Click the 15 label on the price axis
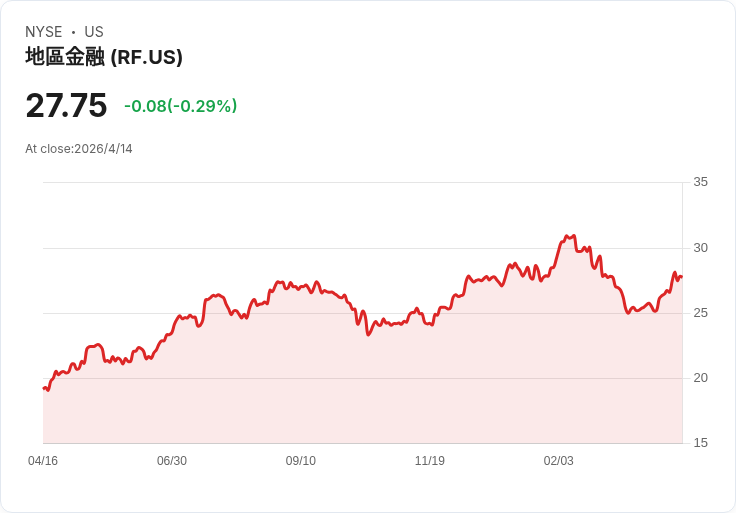 pyautogui.click(x=701, y=443)
